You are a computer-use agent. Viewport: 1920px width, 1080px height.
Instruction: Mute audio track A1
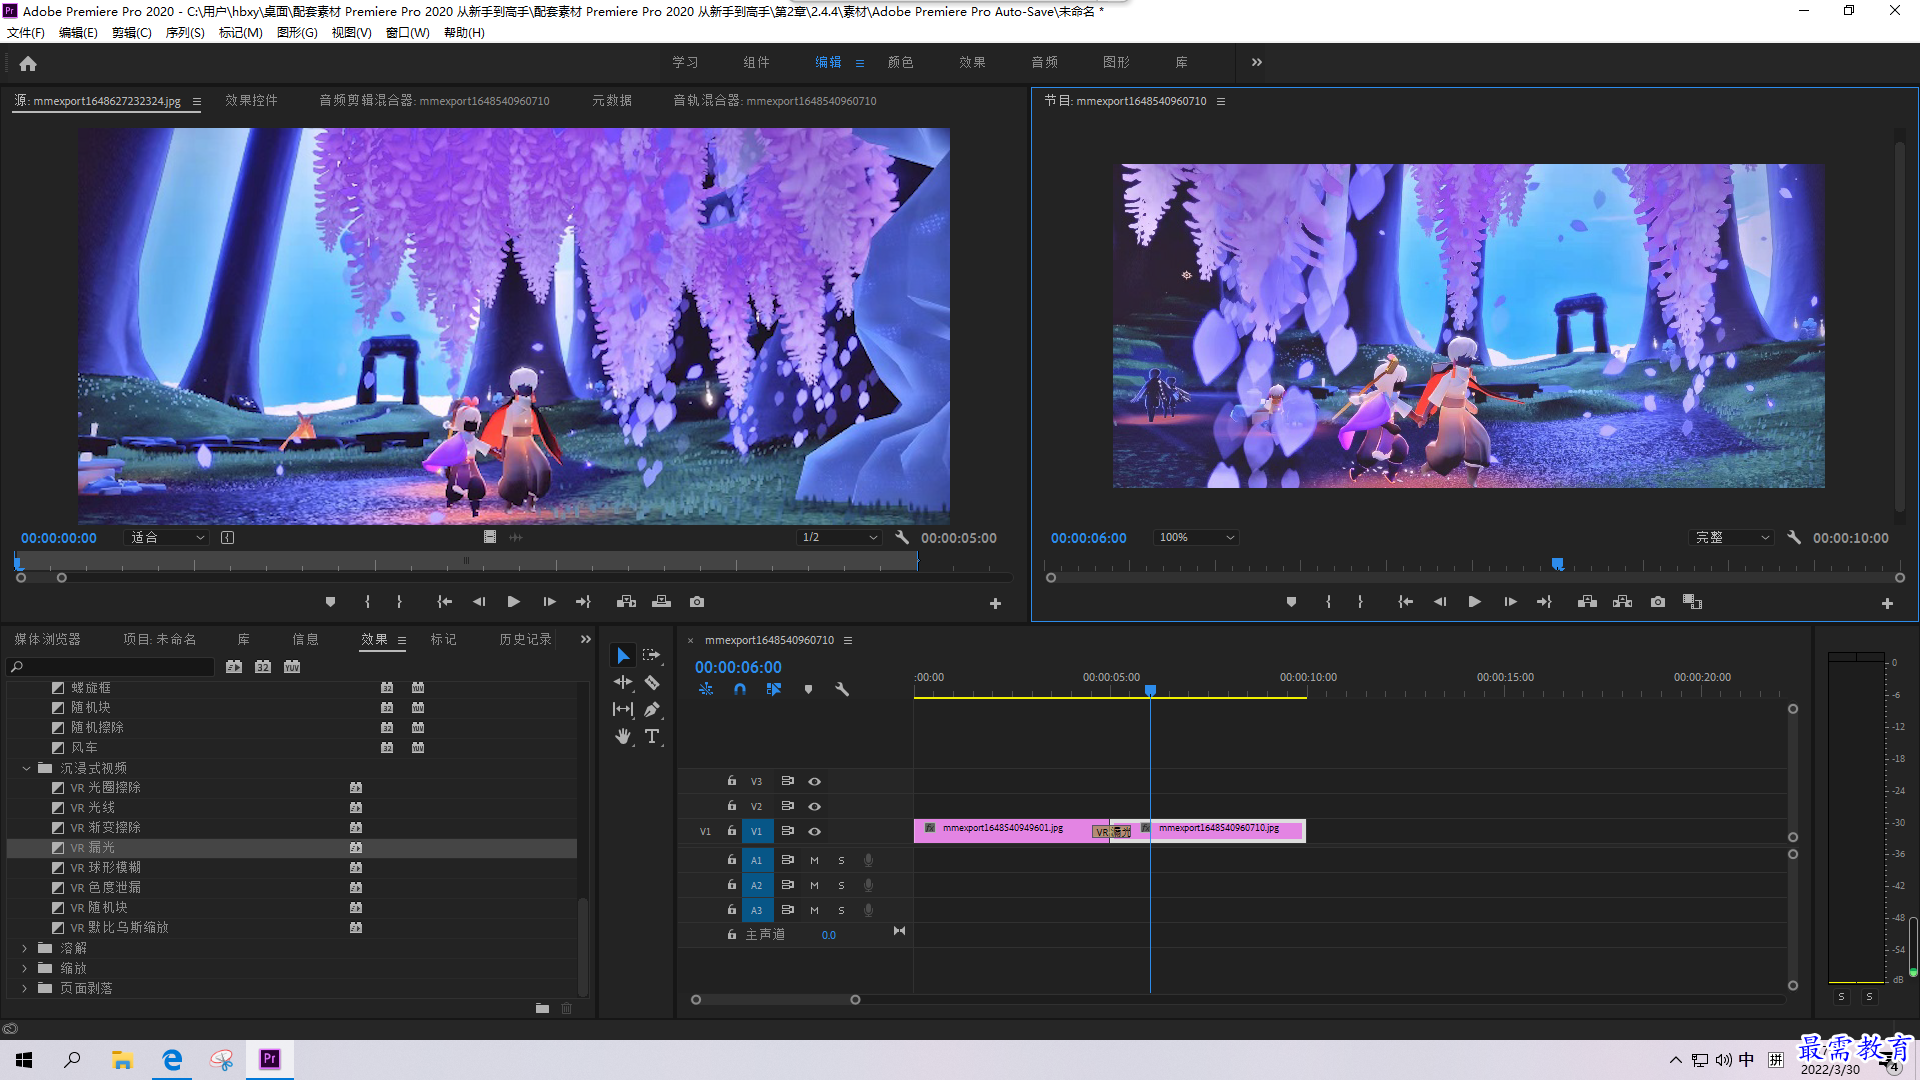pos(814,860)
